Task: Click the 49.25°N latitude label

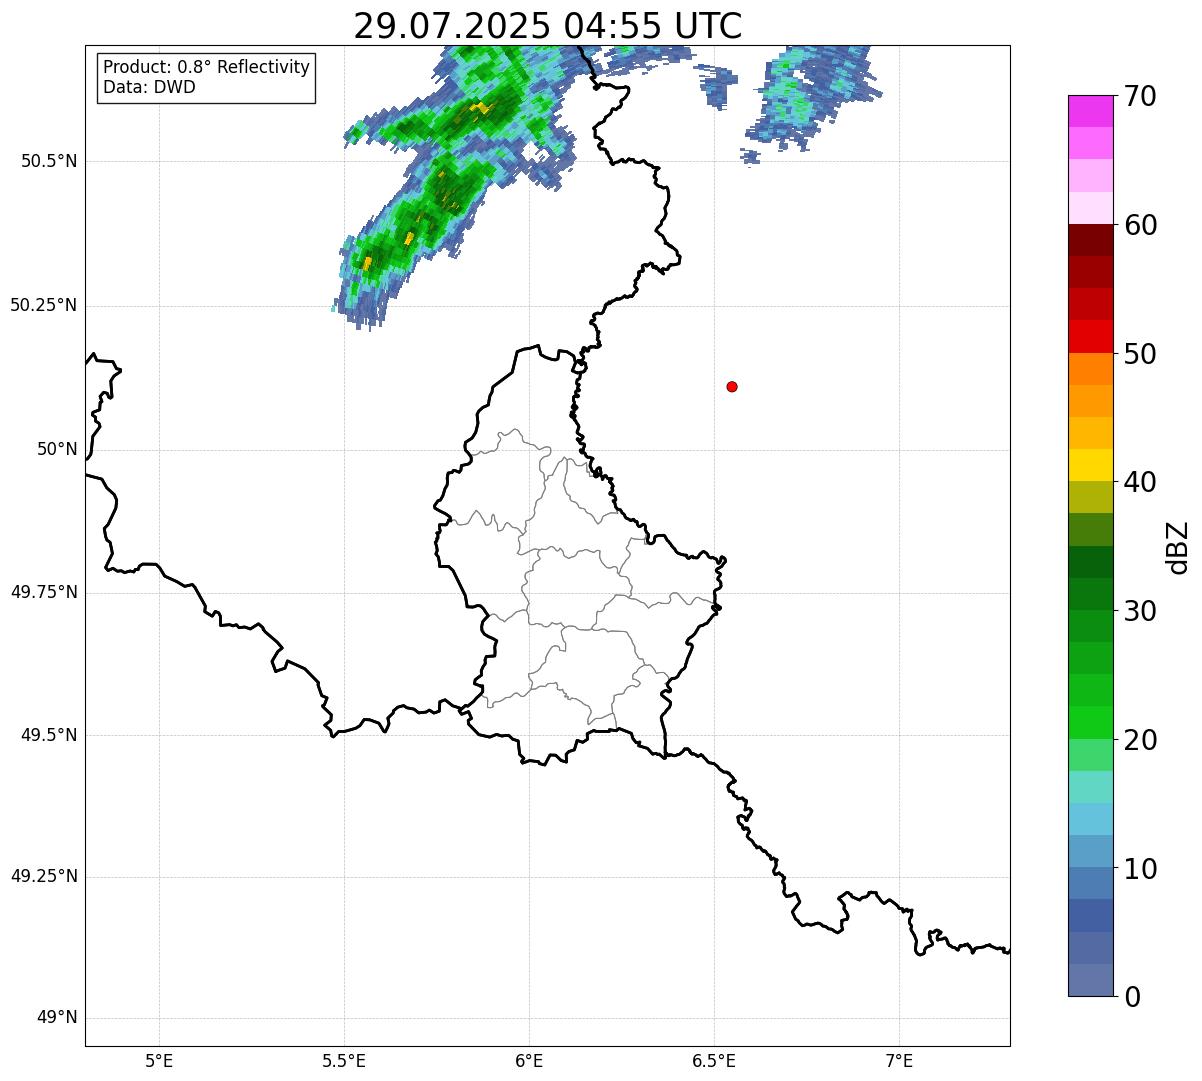Action: coord(44,876)
